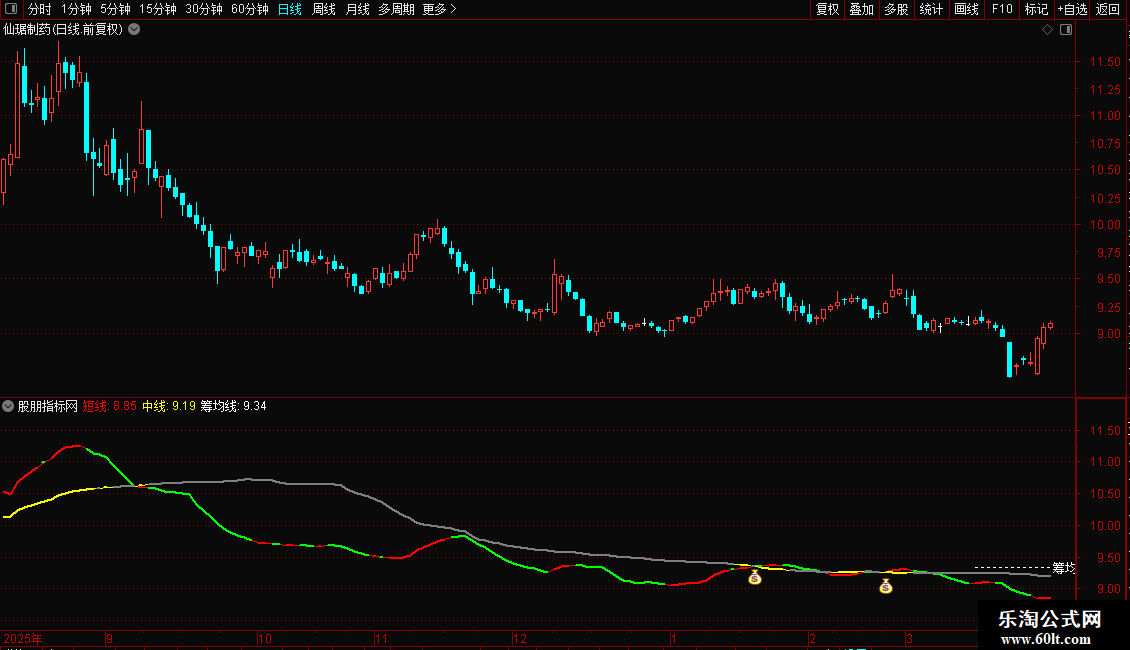Screen dimensions: 1130x650
Task: Click the 10.00 price label in main chart
Action: point(1105,225)
